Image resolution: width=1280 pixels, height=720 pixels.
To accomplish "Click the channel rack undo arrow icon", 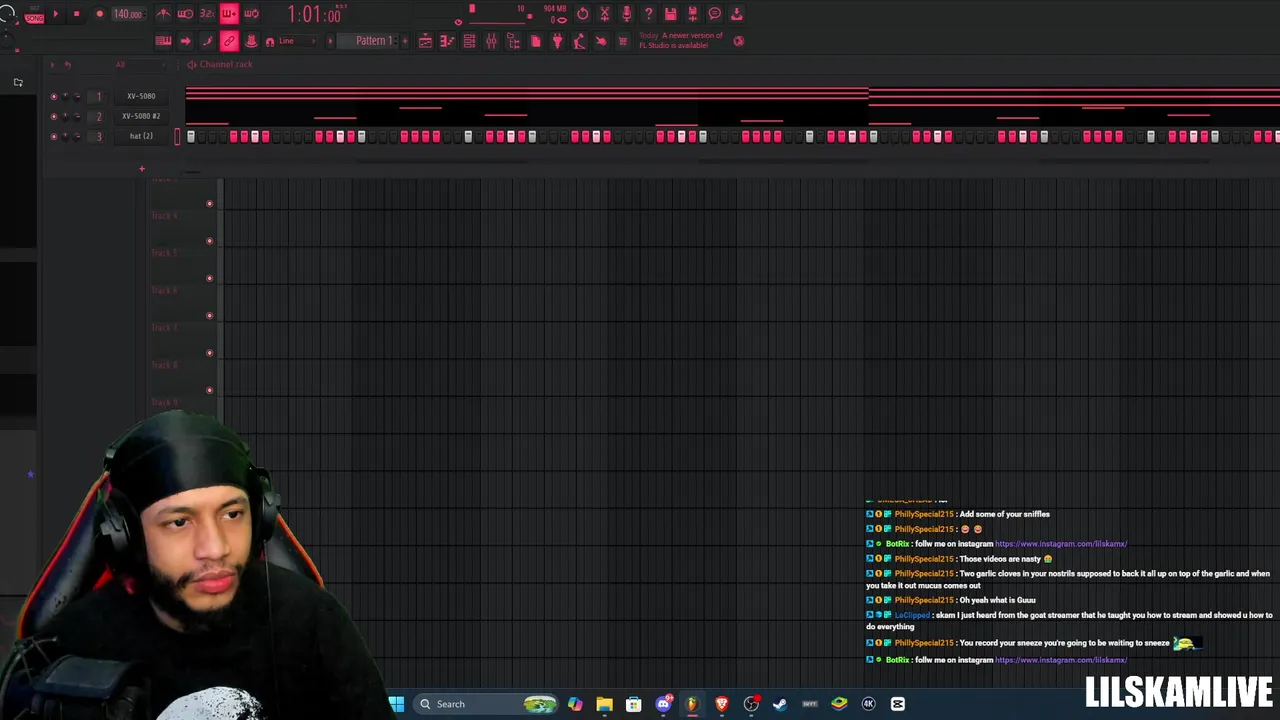I will pyautogui.click(x=68, y=65).
